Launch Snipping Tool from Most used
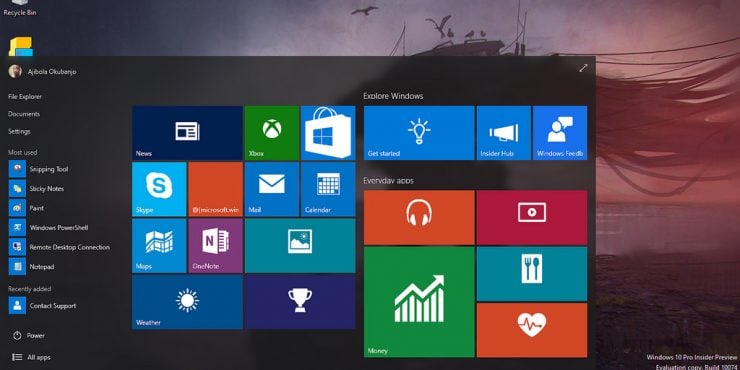The width and height of the screenshot is (740, 370). coord(39,169)
